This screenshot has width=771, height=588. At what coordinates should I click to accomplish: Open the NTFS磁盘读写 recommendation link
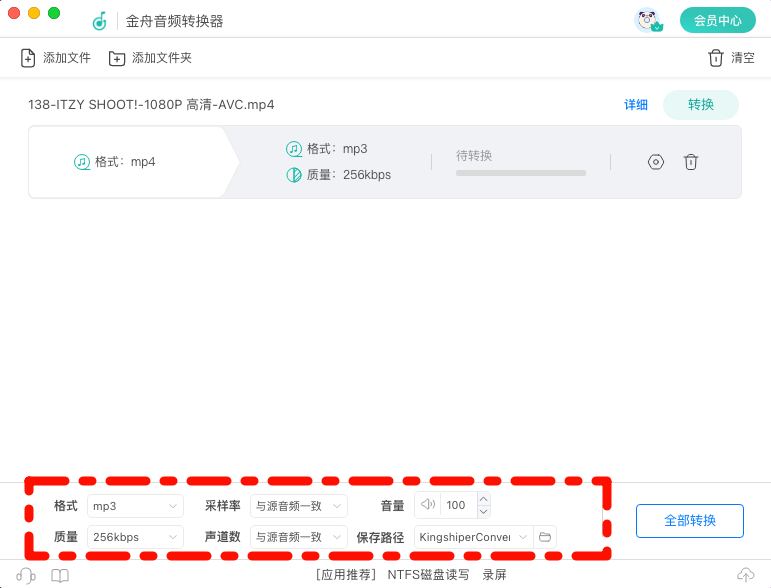tap(428, 575)
